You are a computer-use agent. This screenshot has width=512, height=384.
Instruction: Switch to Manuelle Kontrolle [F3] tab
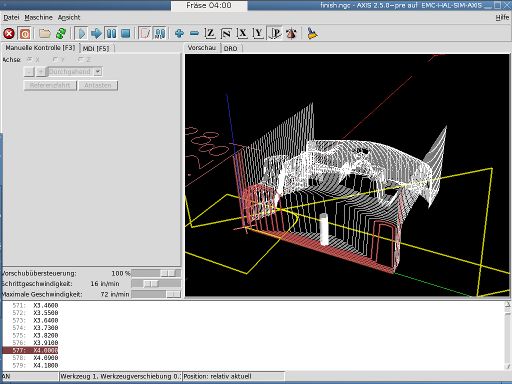(40, 48)
